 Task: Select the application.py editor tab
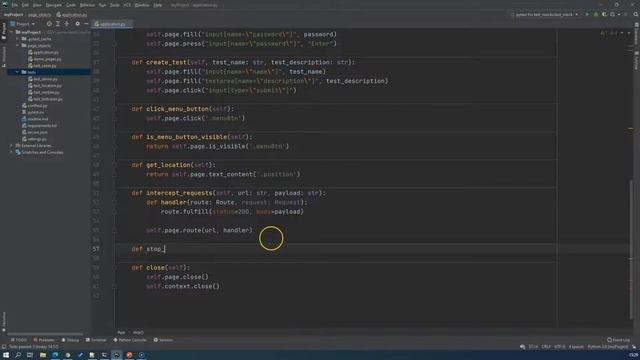(x=112, y=24)
